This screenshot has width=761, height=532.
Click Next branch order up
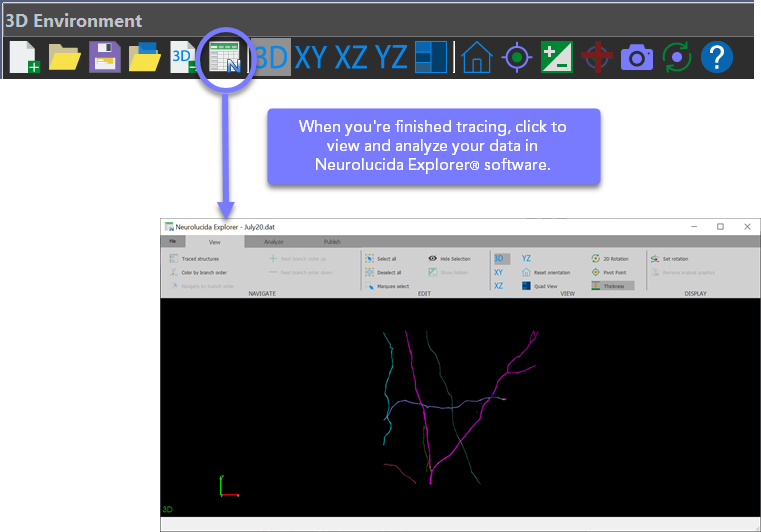[x=298, y=259]
